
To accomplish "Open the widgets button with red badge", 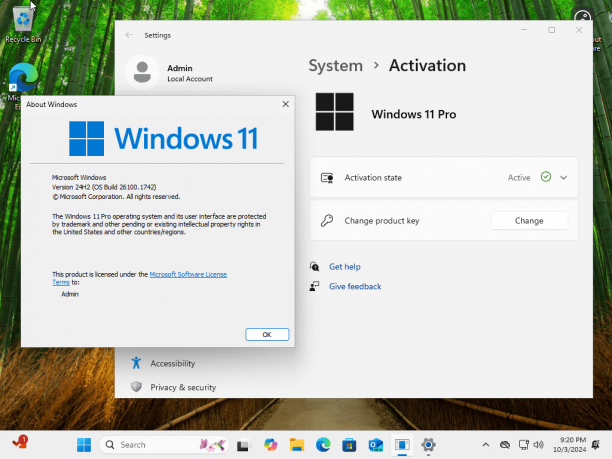I will pyautogui.click(x=20, y=443).
